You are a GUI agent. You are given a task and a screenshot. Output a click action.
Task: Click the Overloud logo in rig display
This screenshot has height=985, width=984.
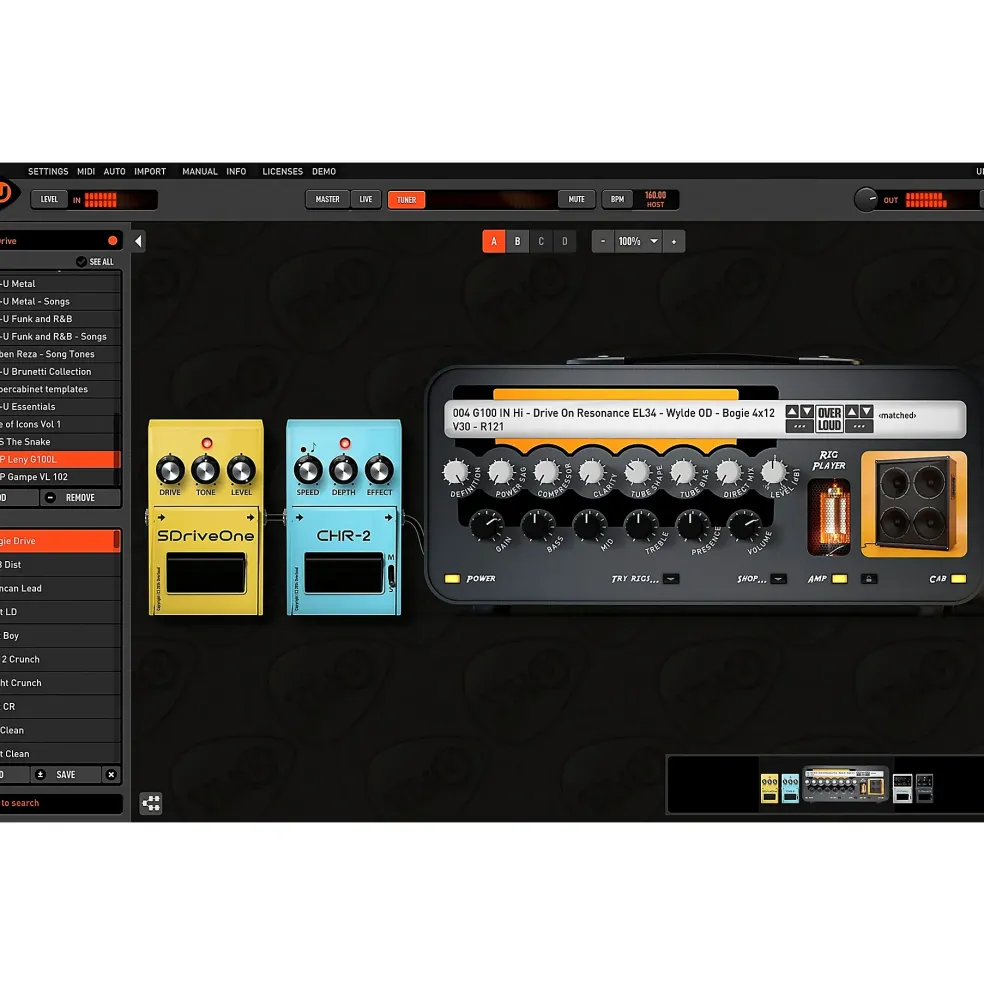829,419
